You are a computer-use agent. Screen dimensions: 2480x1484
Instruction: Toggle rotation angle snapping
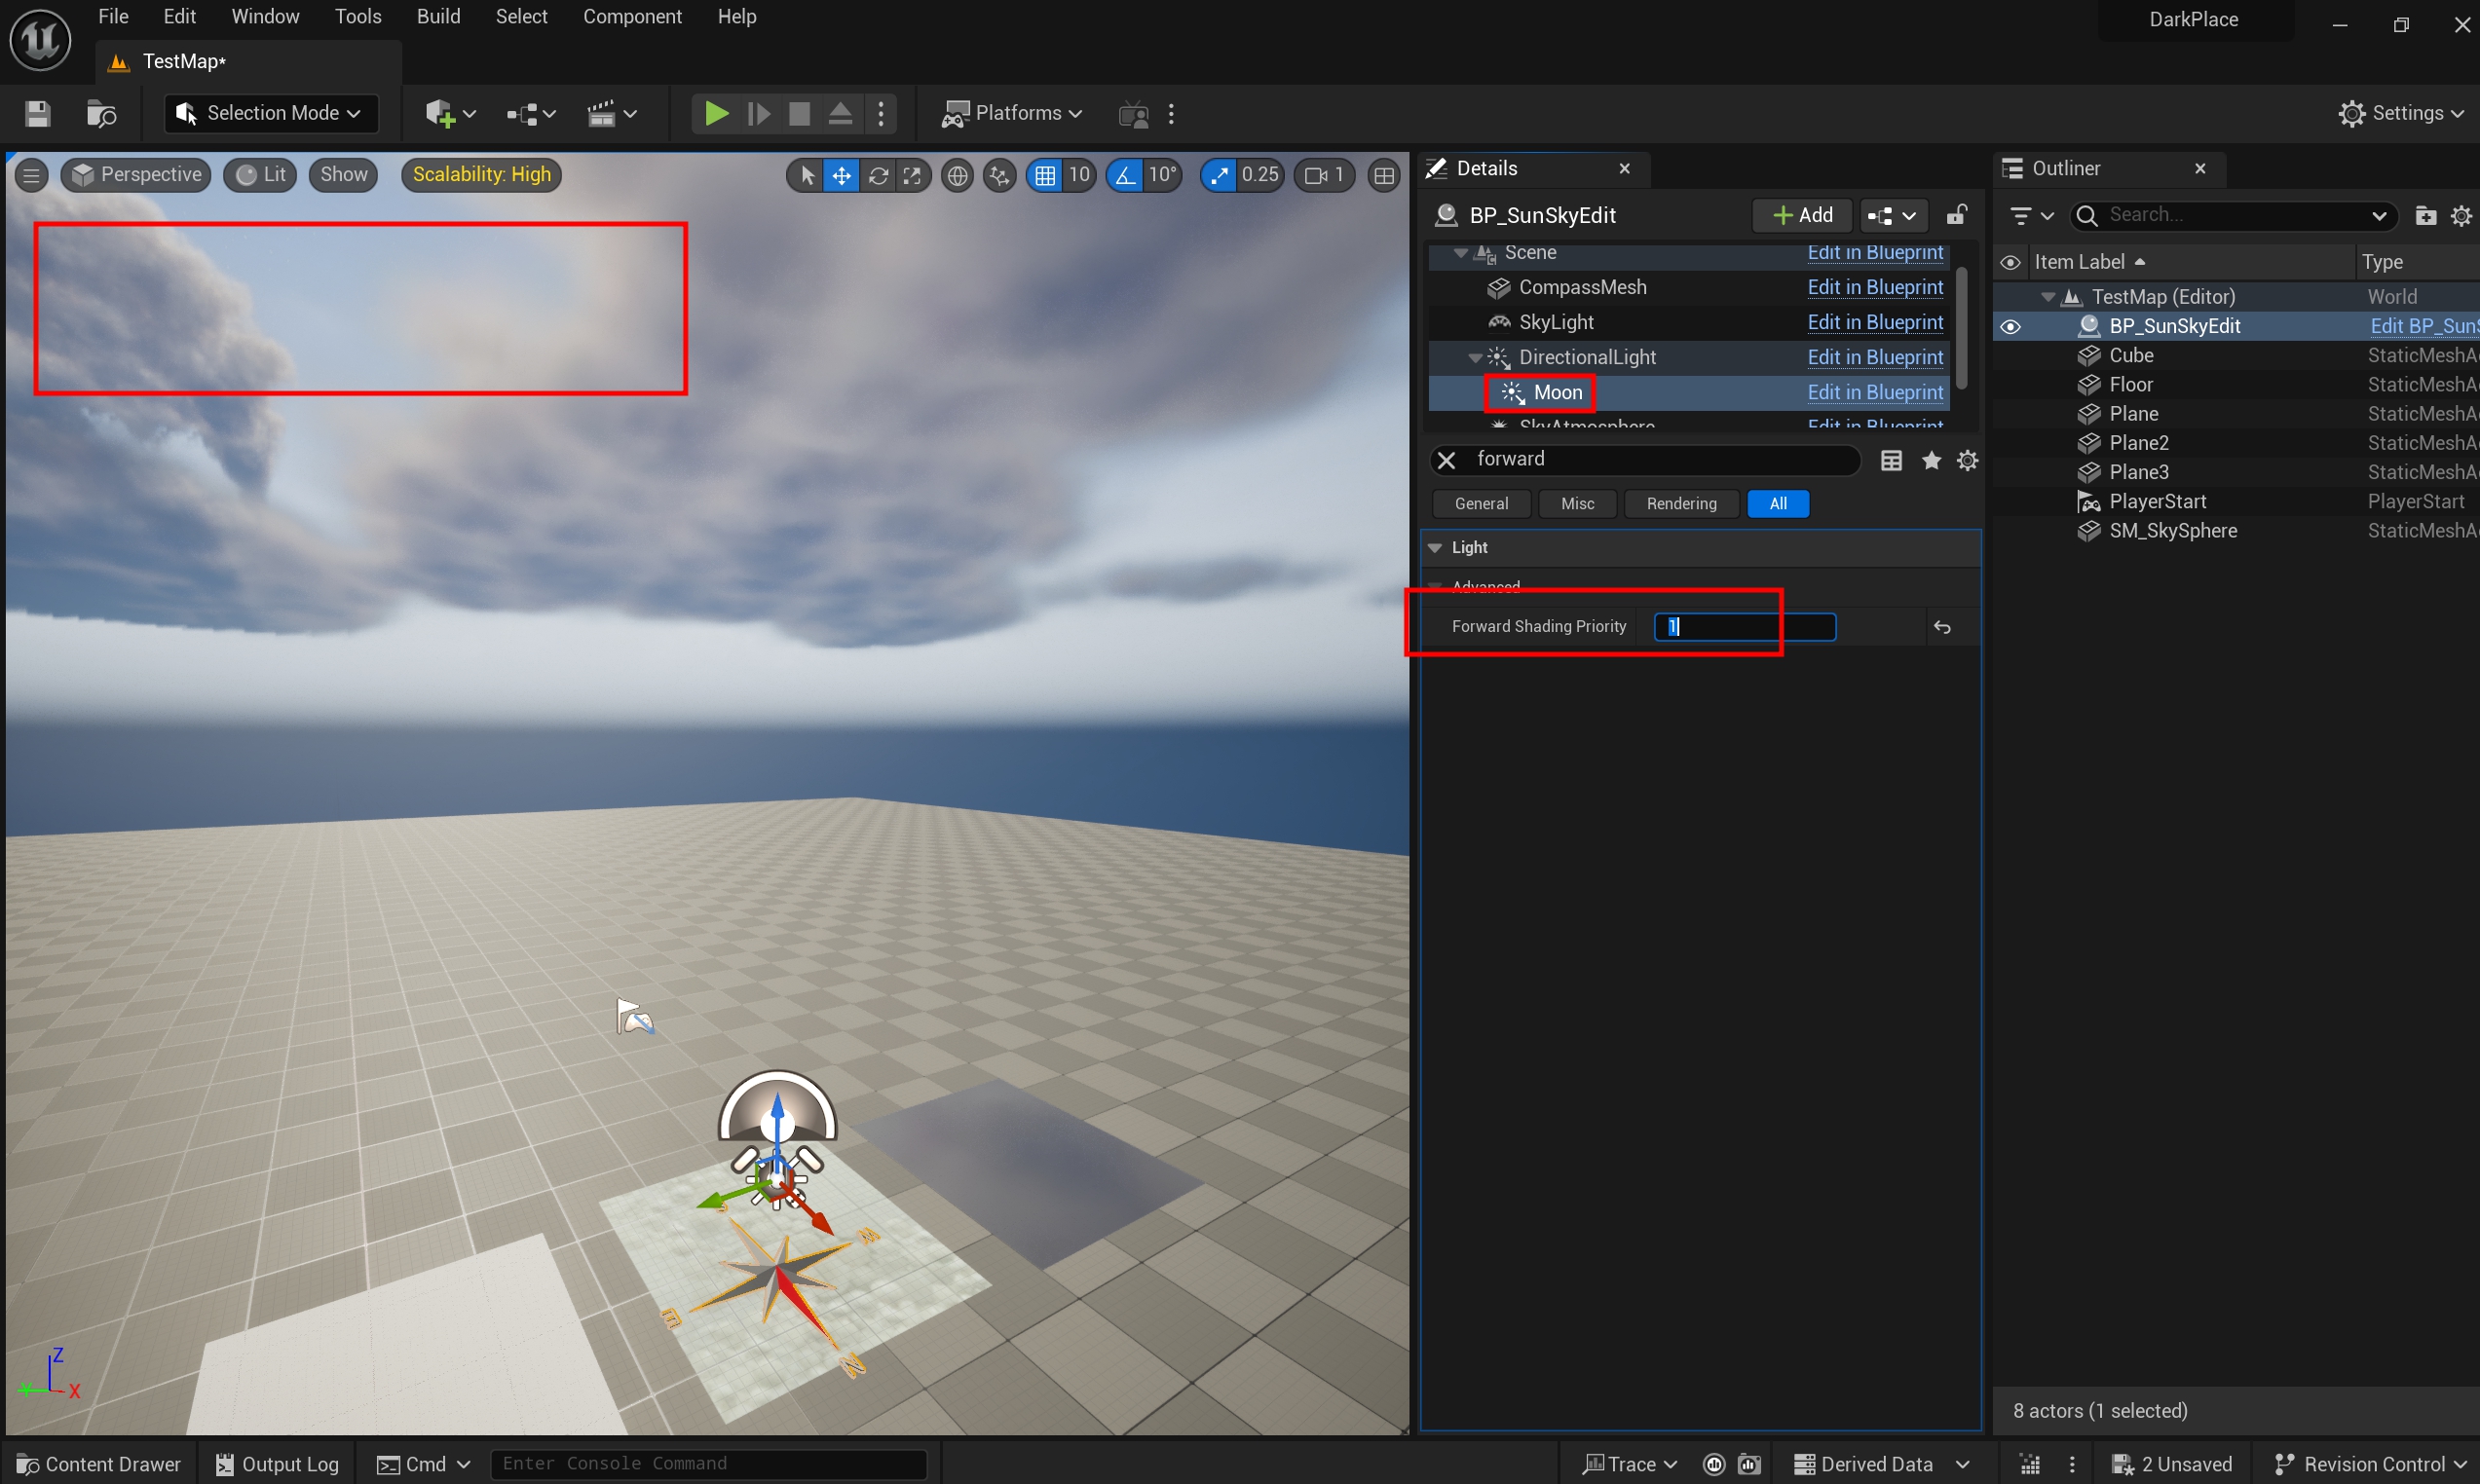point(1126,176)
